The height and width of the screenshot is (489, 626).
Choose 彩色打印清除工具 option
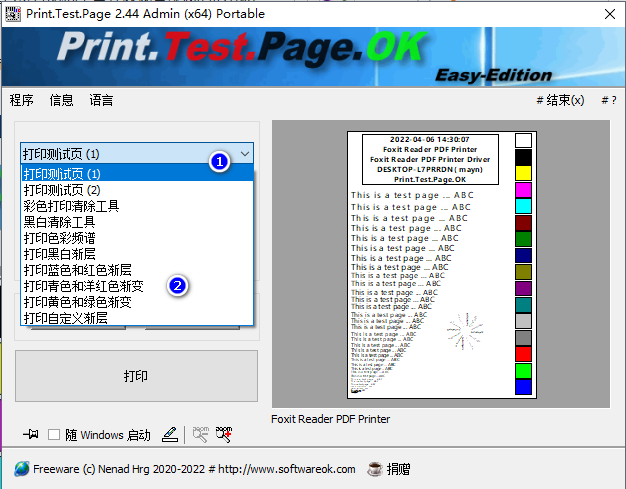[137, 206]
